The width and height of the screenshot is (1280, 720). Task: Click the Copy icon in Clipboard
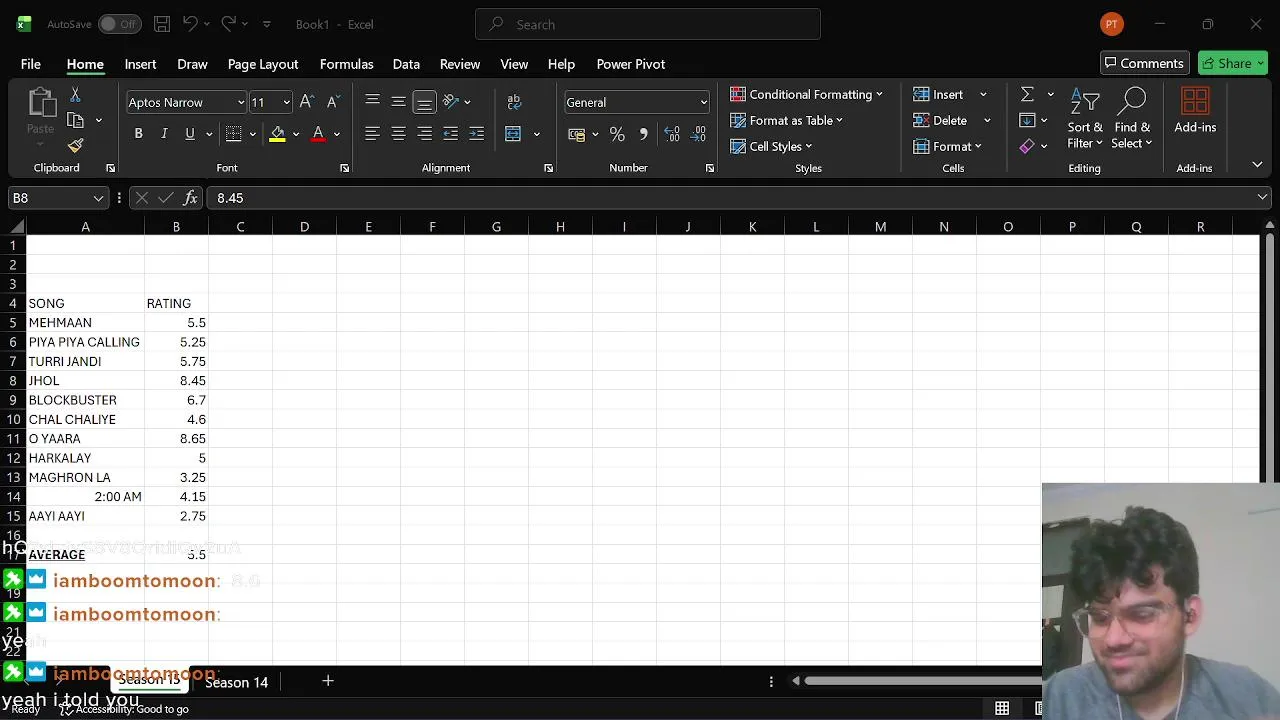point(75,120)
